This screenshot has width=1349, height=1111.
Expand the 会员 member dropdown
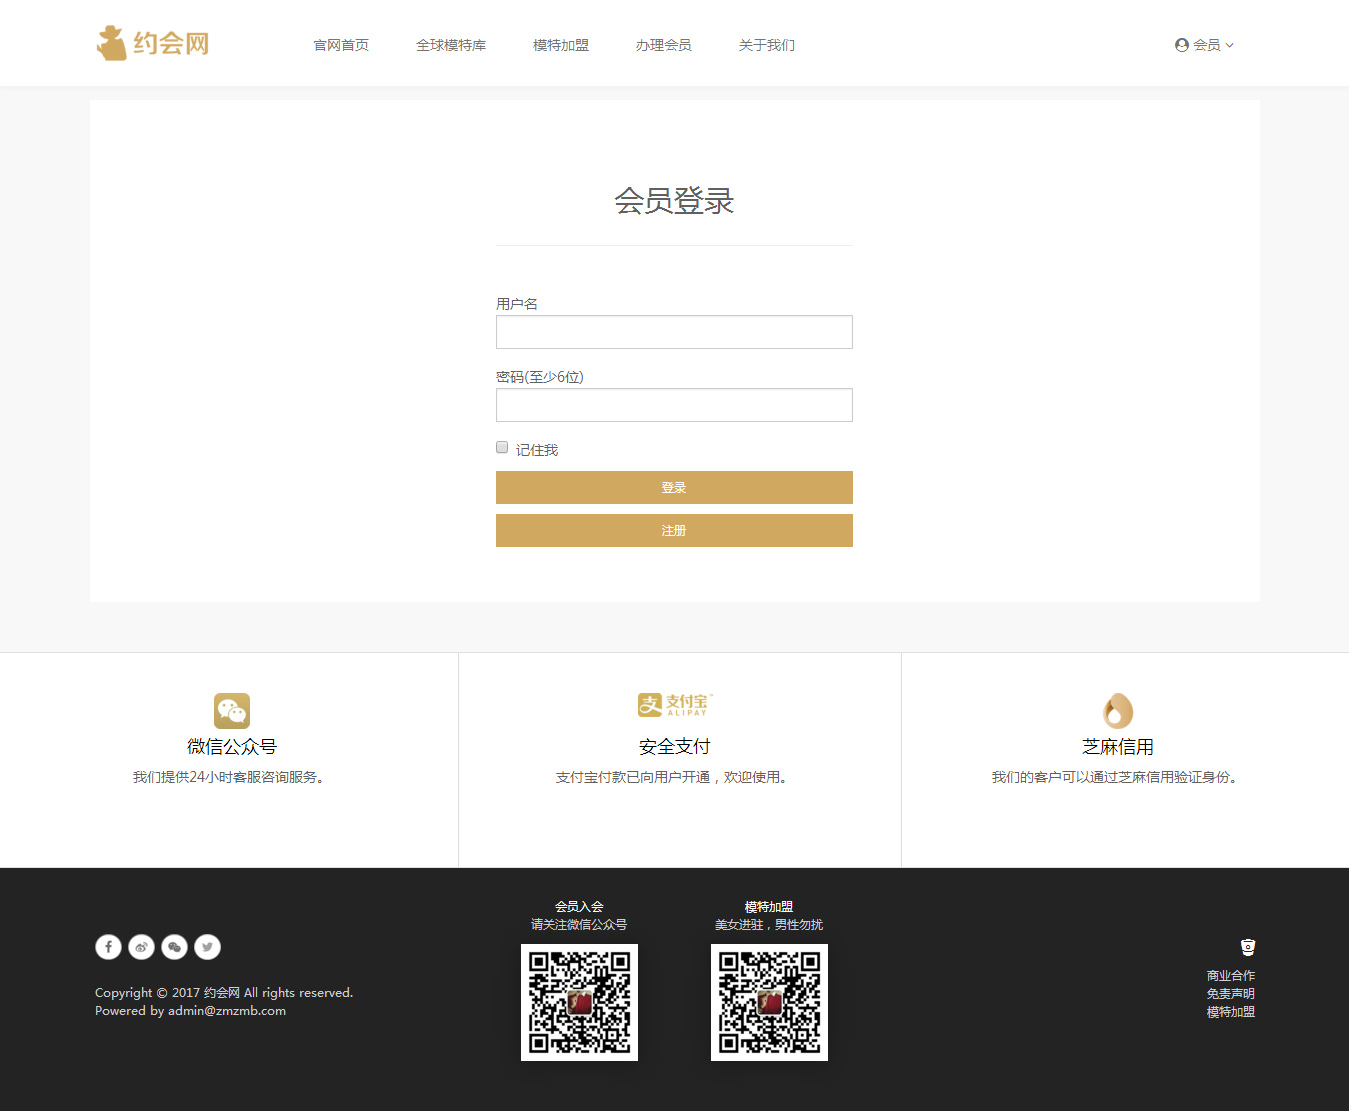pos(1204,45)
